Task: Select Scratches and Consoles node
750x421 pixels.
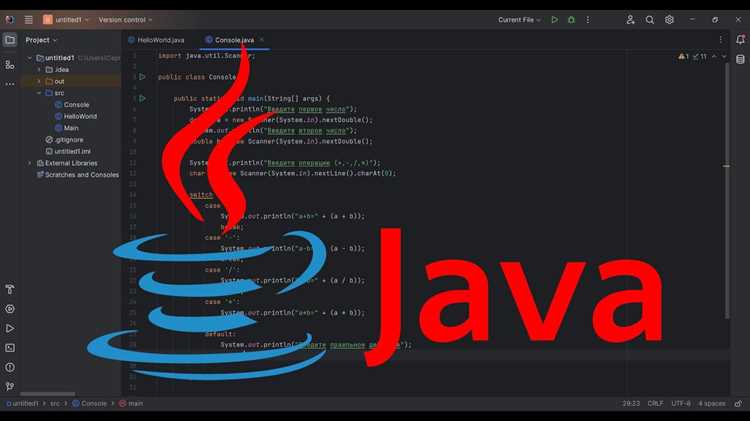Action: click(78, 175)
